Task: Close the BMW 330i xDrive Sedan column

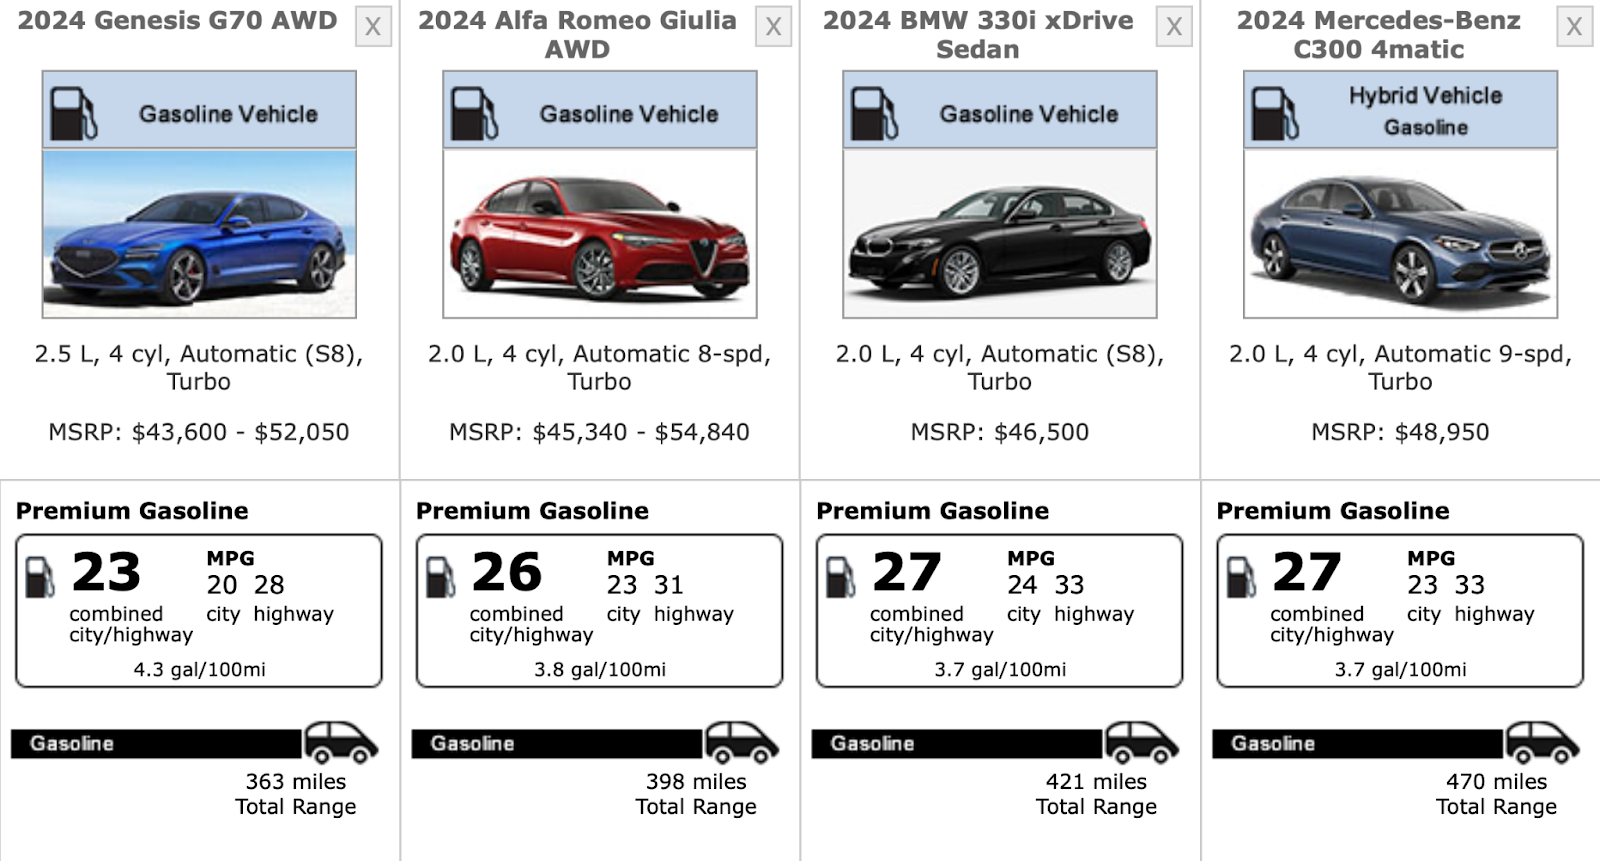Action: [1174, 27]
